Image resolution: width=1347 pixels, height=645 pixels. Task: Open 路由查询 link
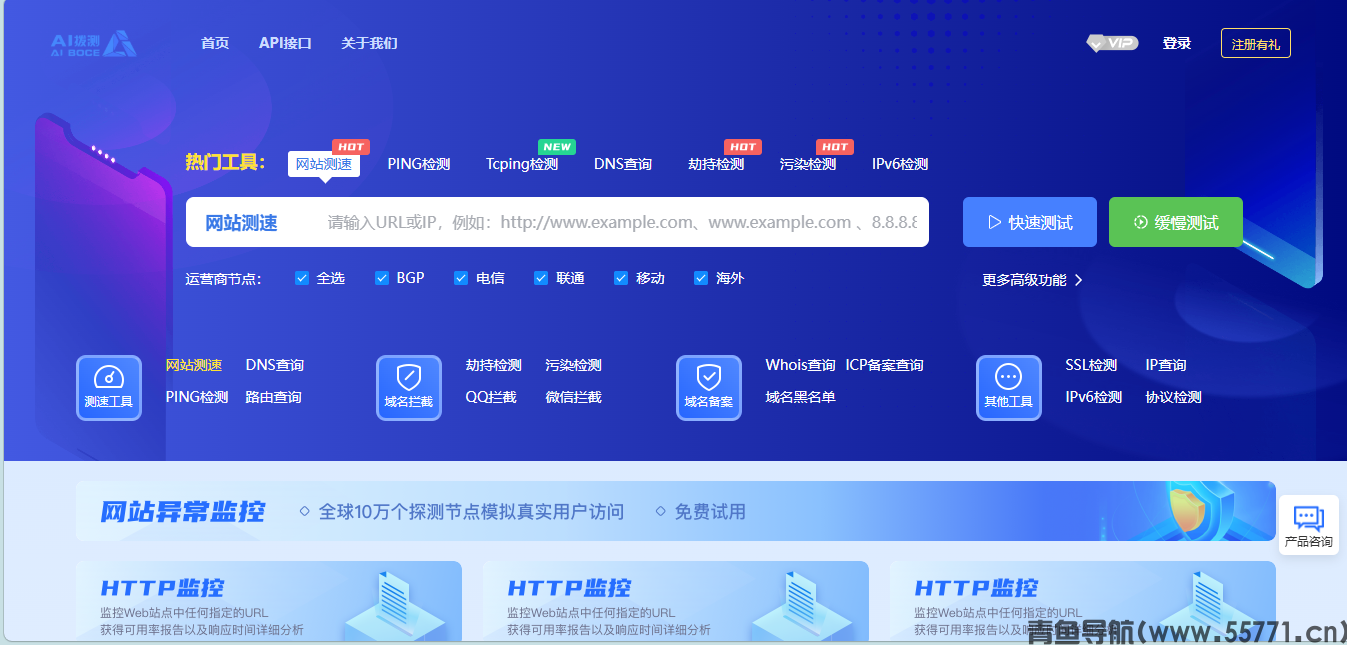coord(273,397)
